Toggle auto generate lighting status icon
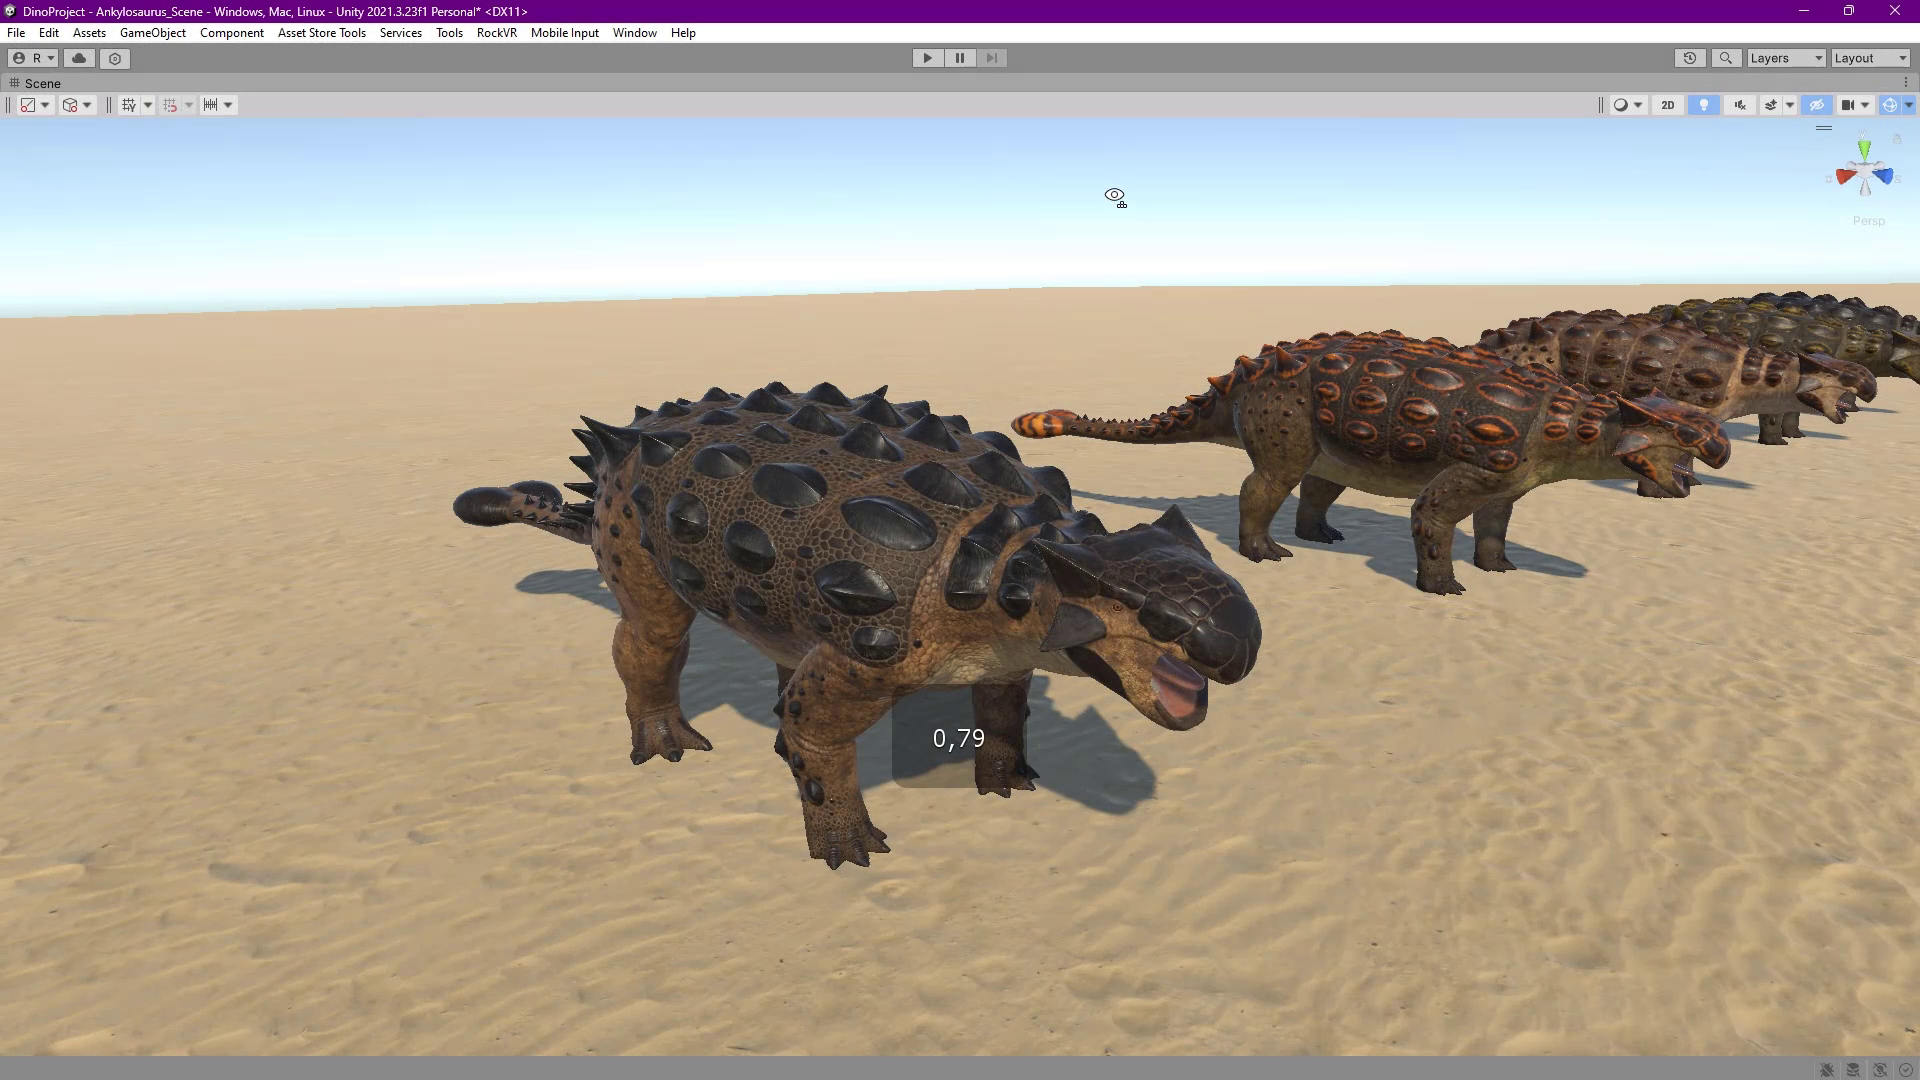This screenshot has width=1920, height=1080. click(1880, 1070)
